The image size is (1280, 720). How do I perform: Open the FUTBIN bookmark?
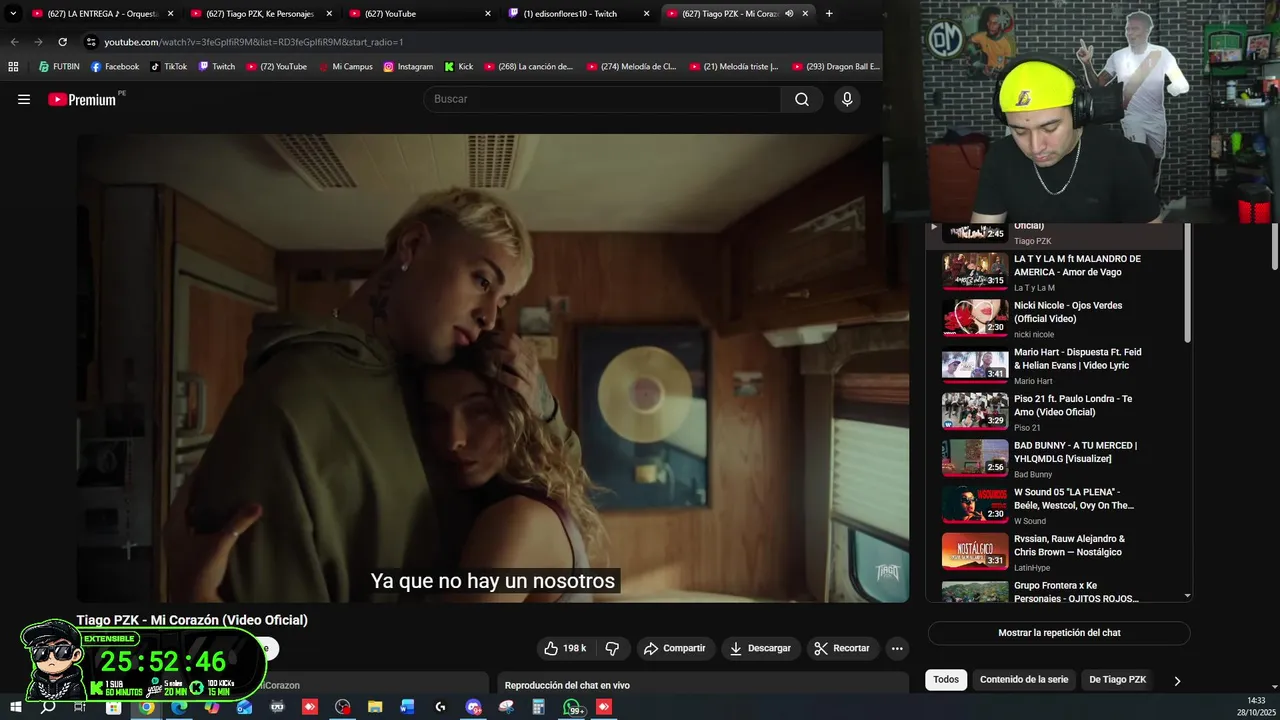point(59,67)
